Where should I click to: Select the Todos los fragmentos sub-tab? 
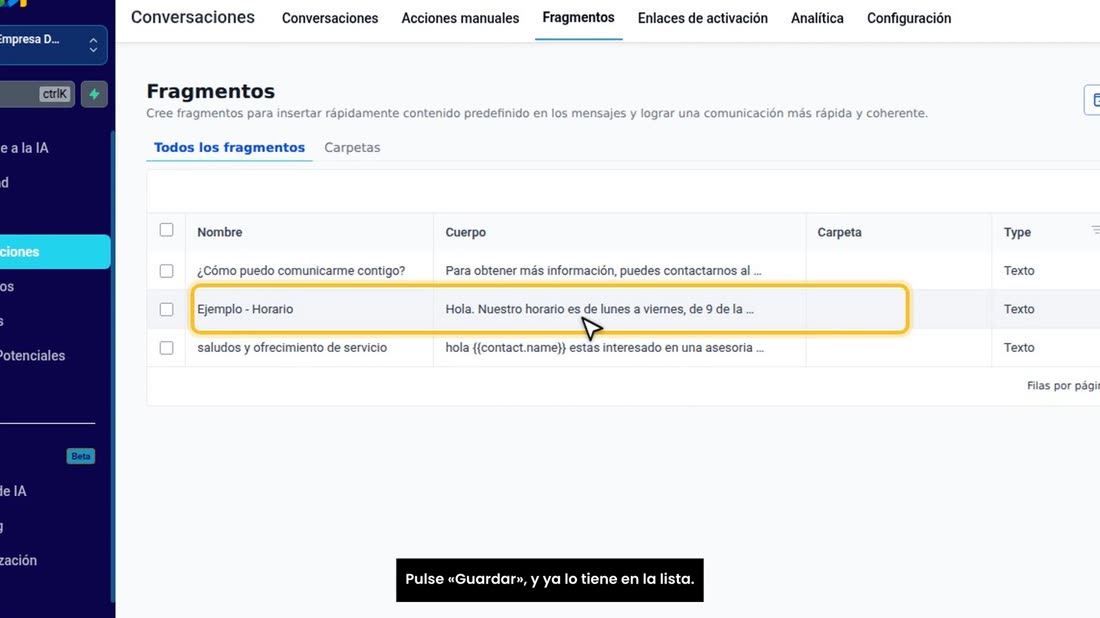pos(229,147)
